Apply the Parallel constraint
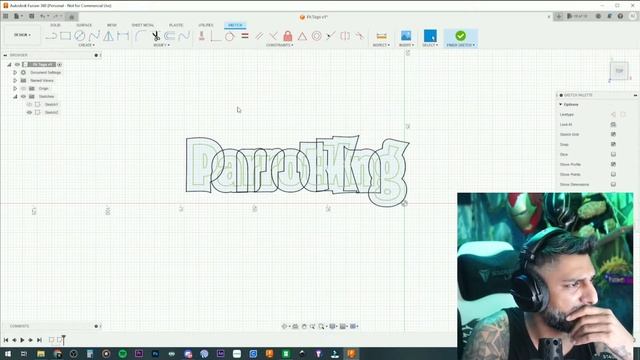The image size is (640, 360). 259,36
